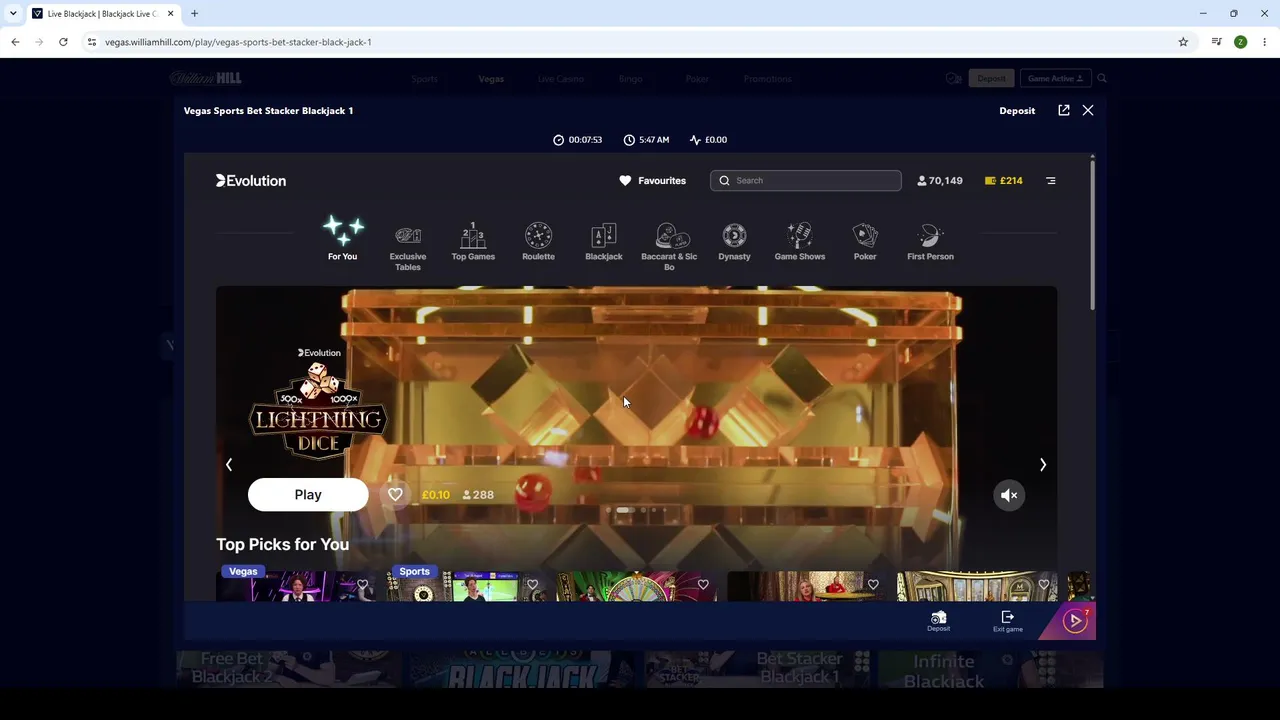This screenshot has width=1280, height=720.
Task: Click the dimmed site search magnifier
Action: point(1102,78)
